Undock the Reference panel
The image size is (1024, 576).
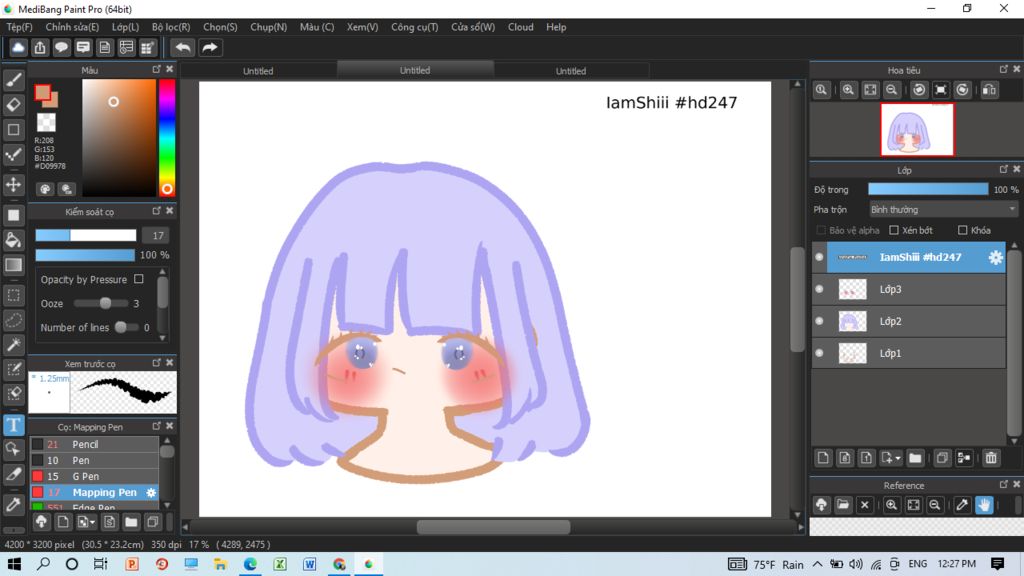pos(1004,485)
